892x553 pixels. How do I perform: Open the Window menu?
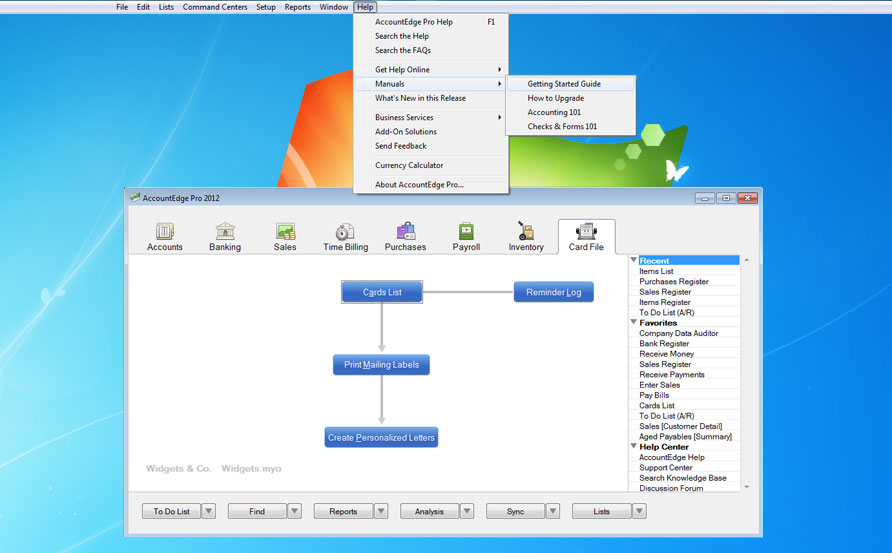333,7
